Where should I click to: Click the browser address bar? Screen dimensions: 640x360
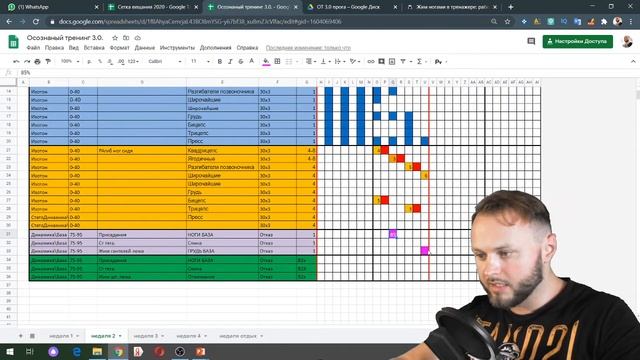point(269,22)
